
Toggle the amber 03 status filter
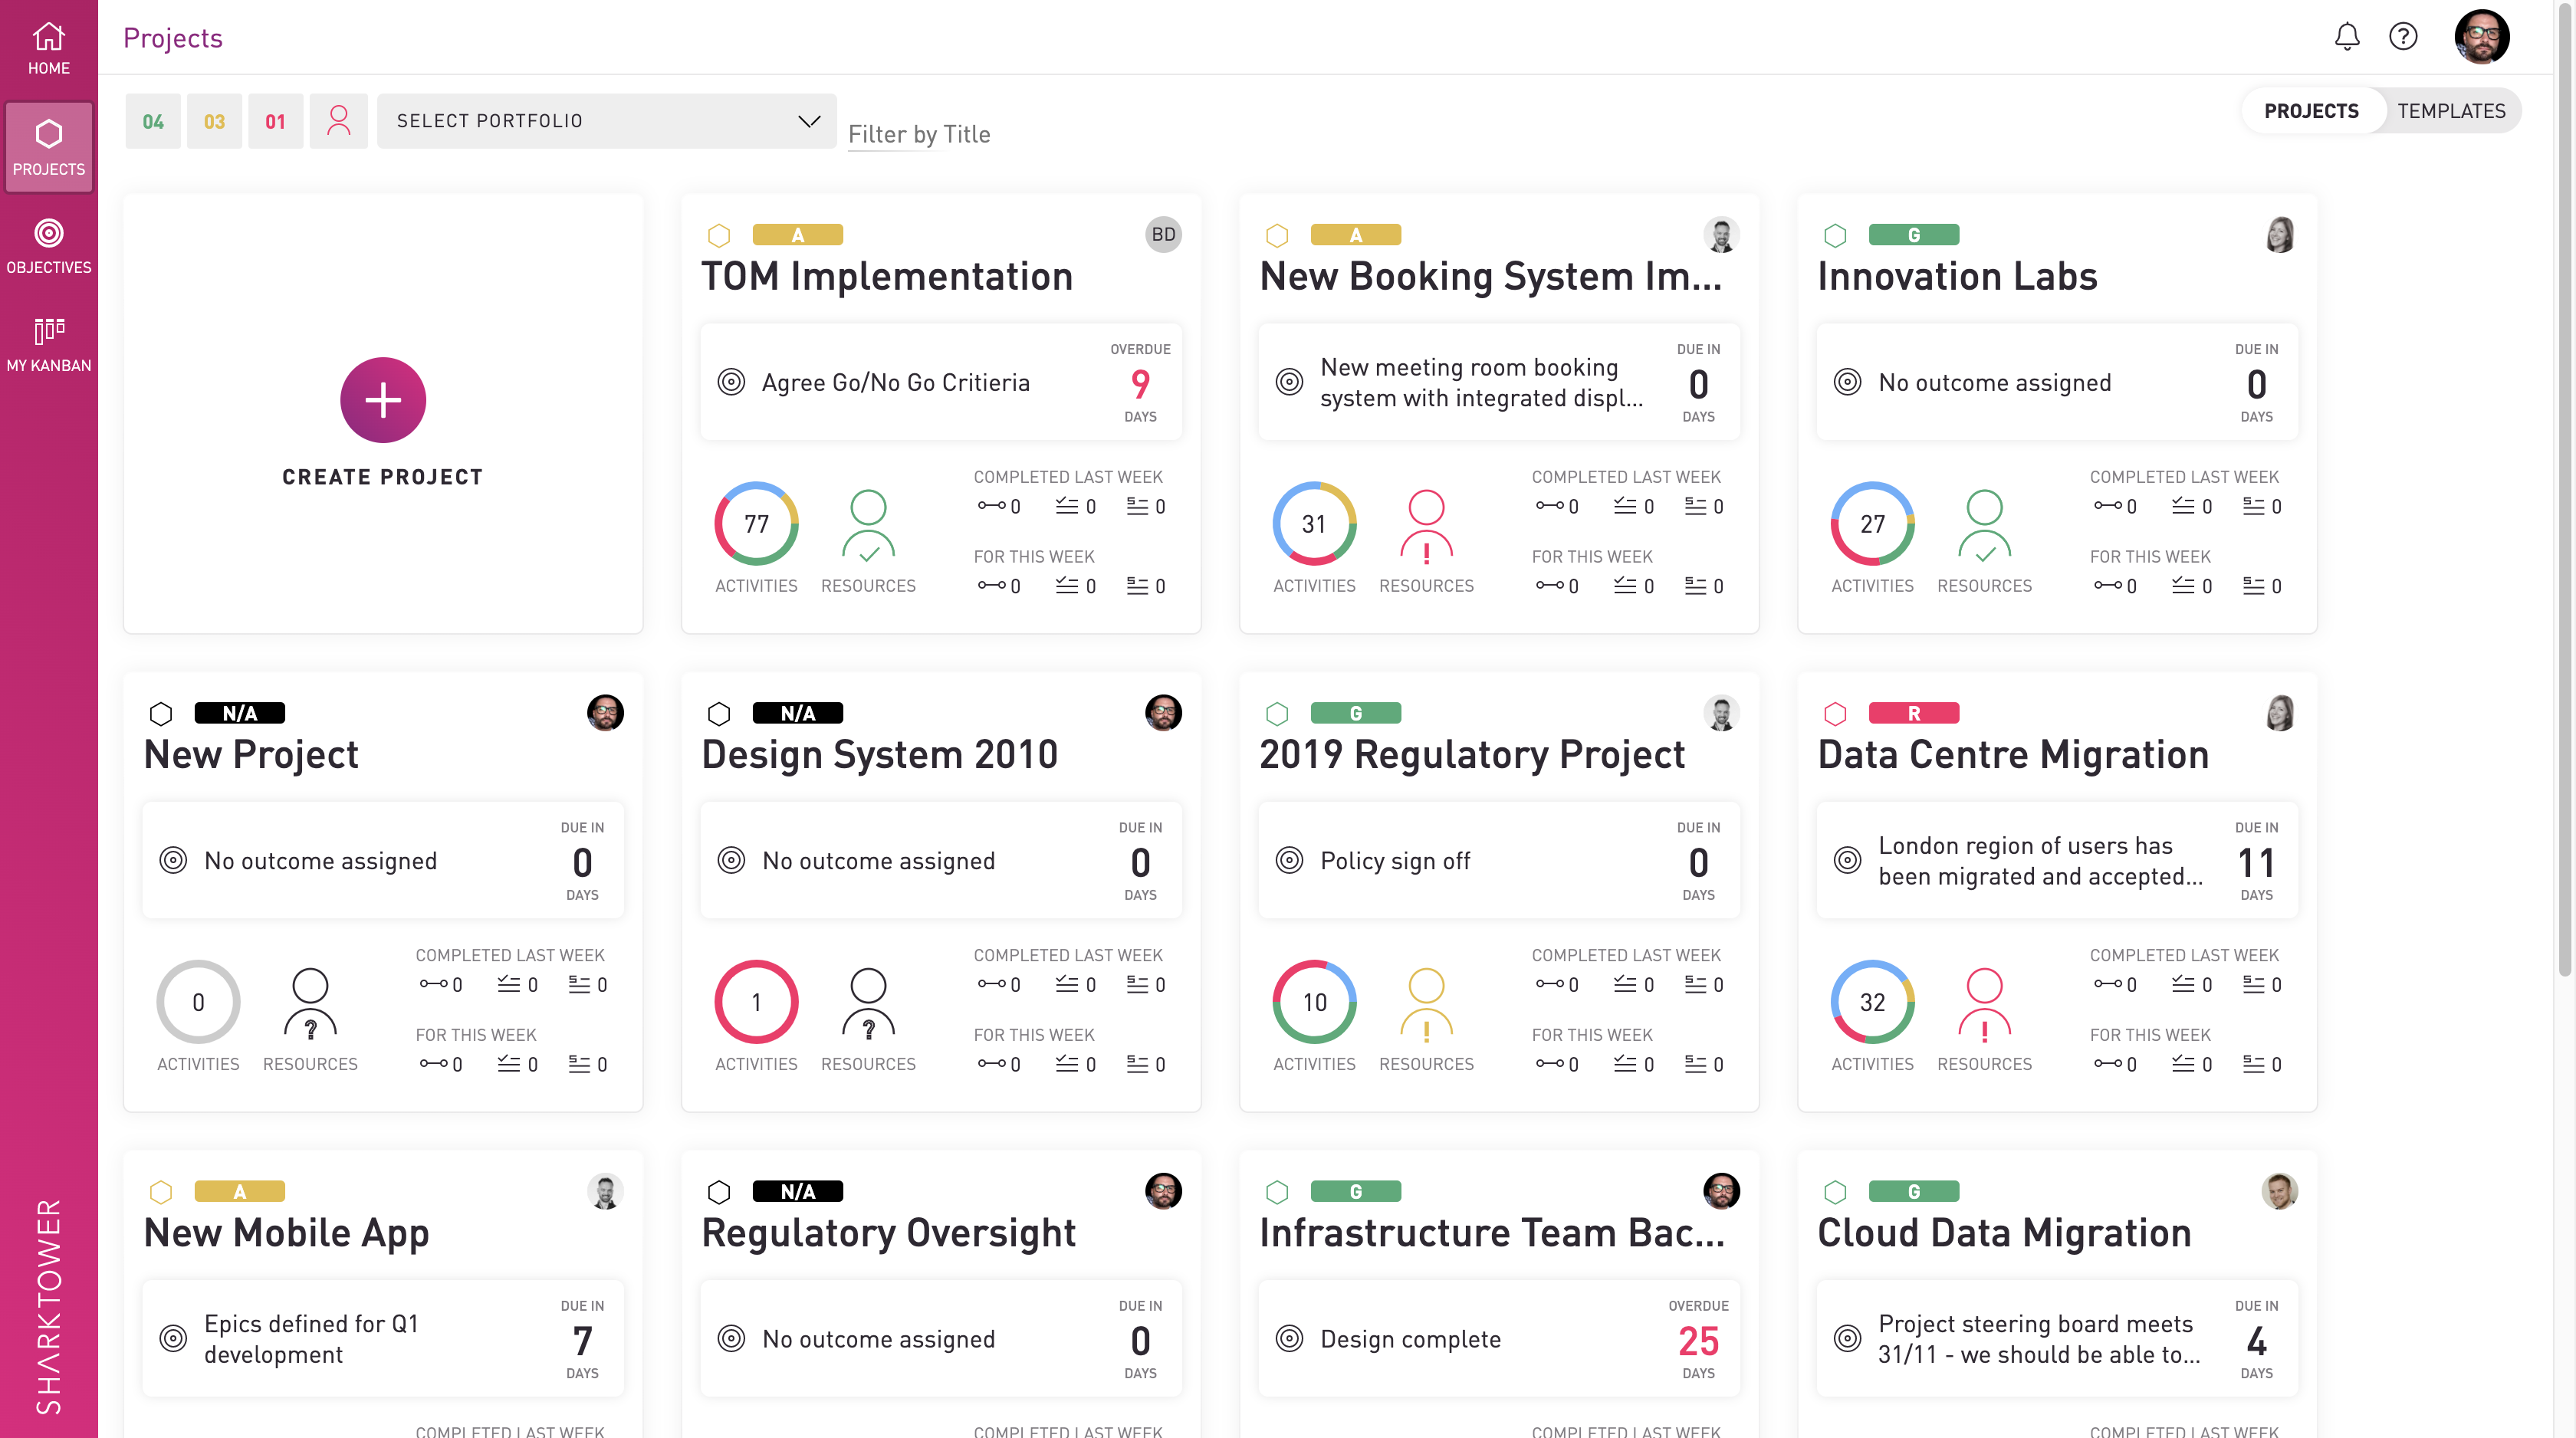[x=214, y=121]
